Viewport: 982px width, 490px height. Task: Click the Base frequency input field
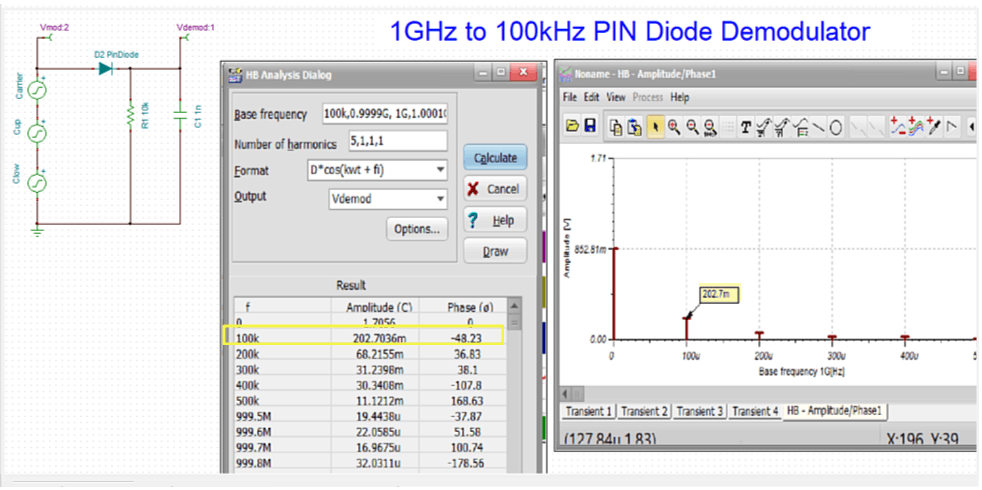[x=386, y=113]
